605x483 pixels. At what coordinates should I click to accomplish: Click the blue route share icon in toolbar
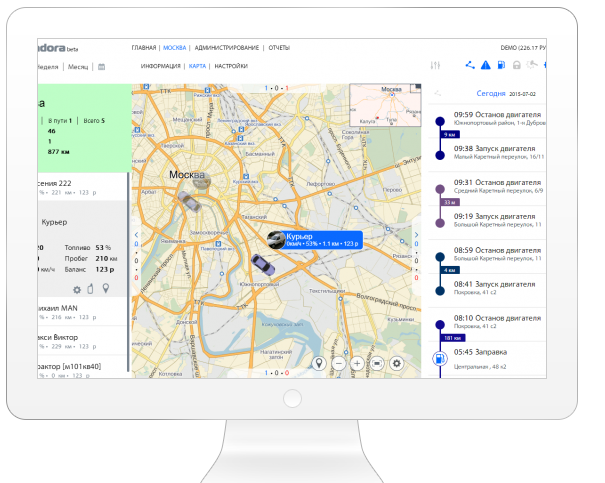tap(470, 65)
